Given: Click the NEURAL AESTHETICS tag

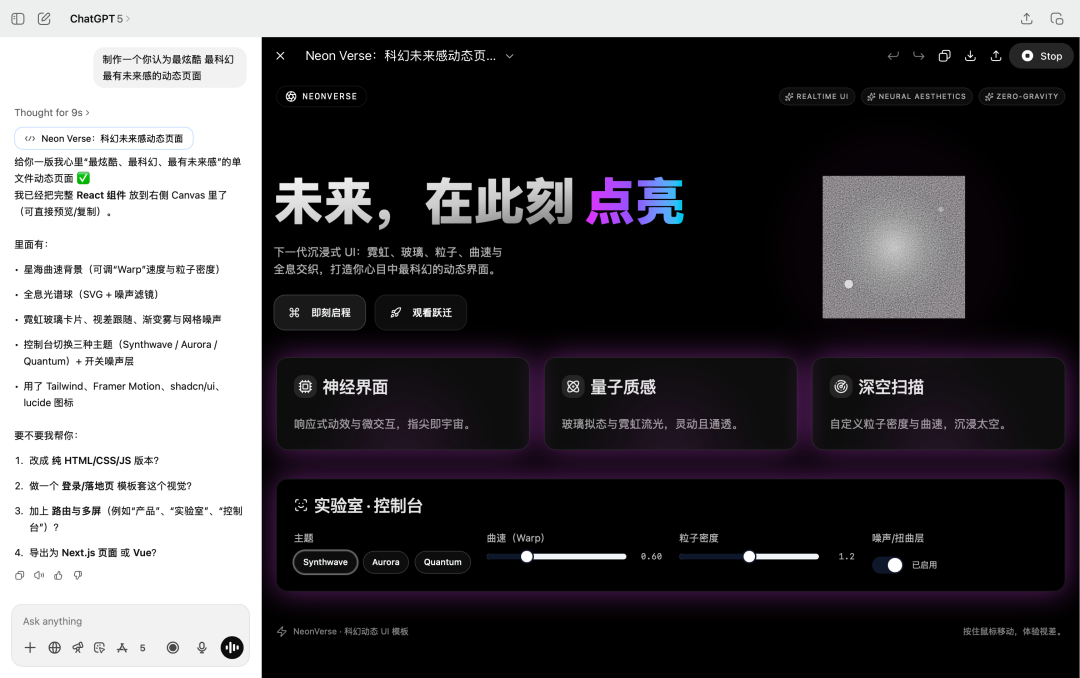Looking at the screenshot, I should coord(917,96).
